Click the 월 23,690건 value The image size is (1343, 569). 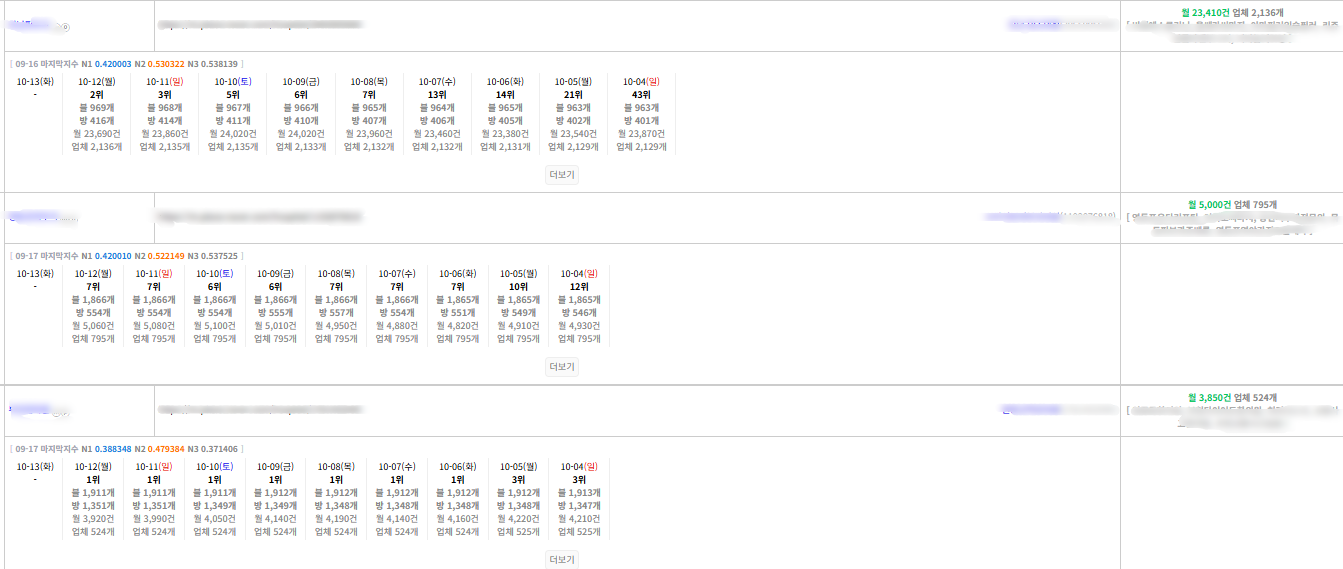point(97,134)
